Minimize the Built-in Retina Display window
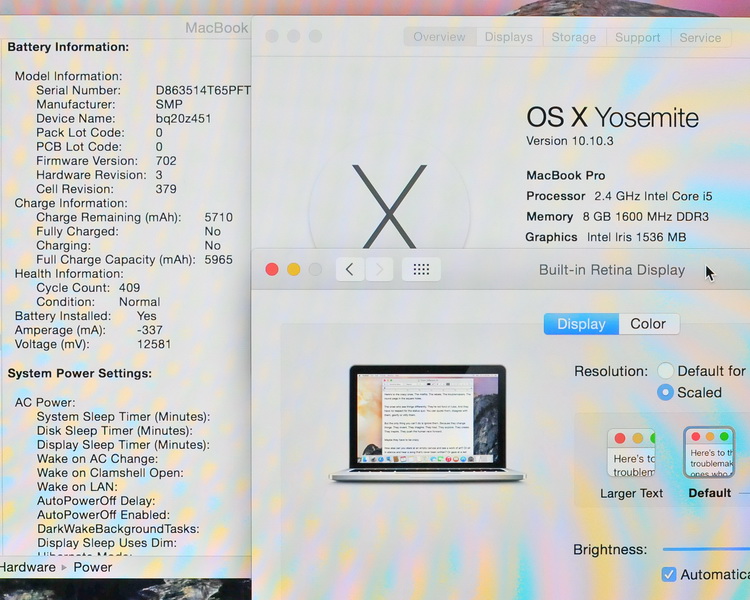 click(x=293, y=270)
